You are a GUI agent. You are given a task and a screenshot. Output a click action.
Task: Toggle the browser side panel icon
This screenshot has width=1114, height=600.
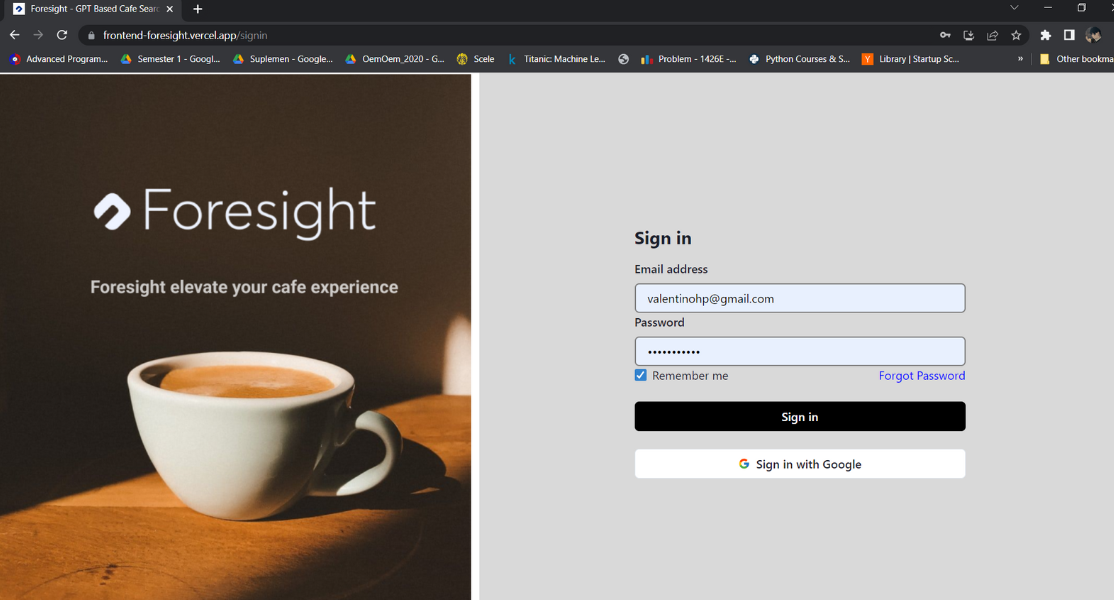click(x=1069, y=35)
